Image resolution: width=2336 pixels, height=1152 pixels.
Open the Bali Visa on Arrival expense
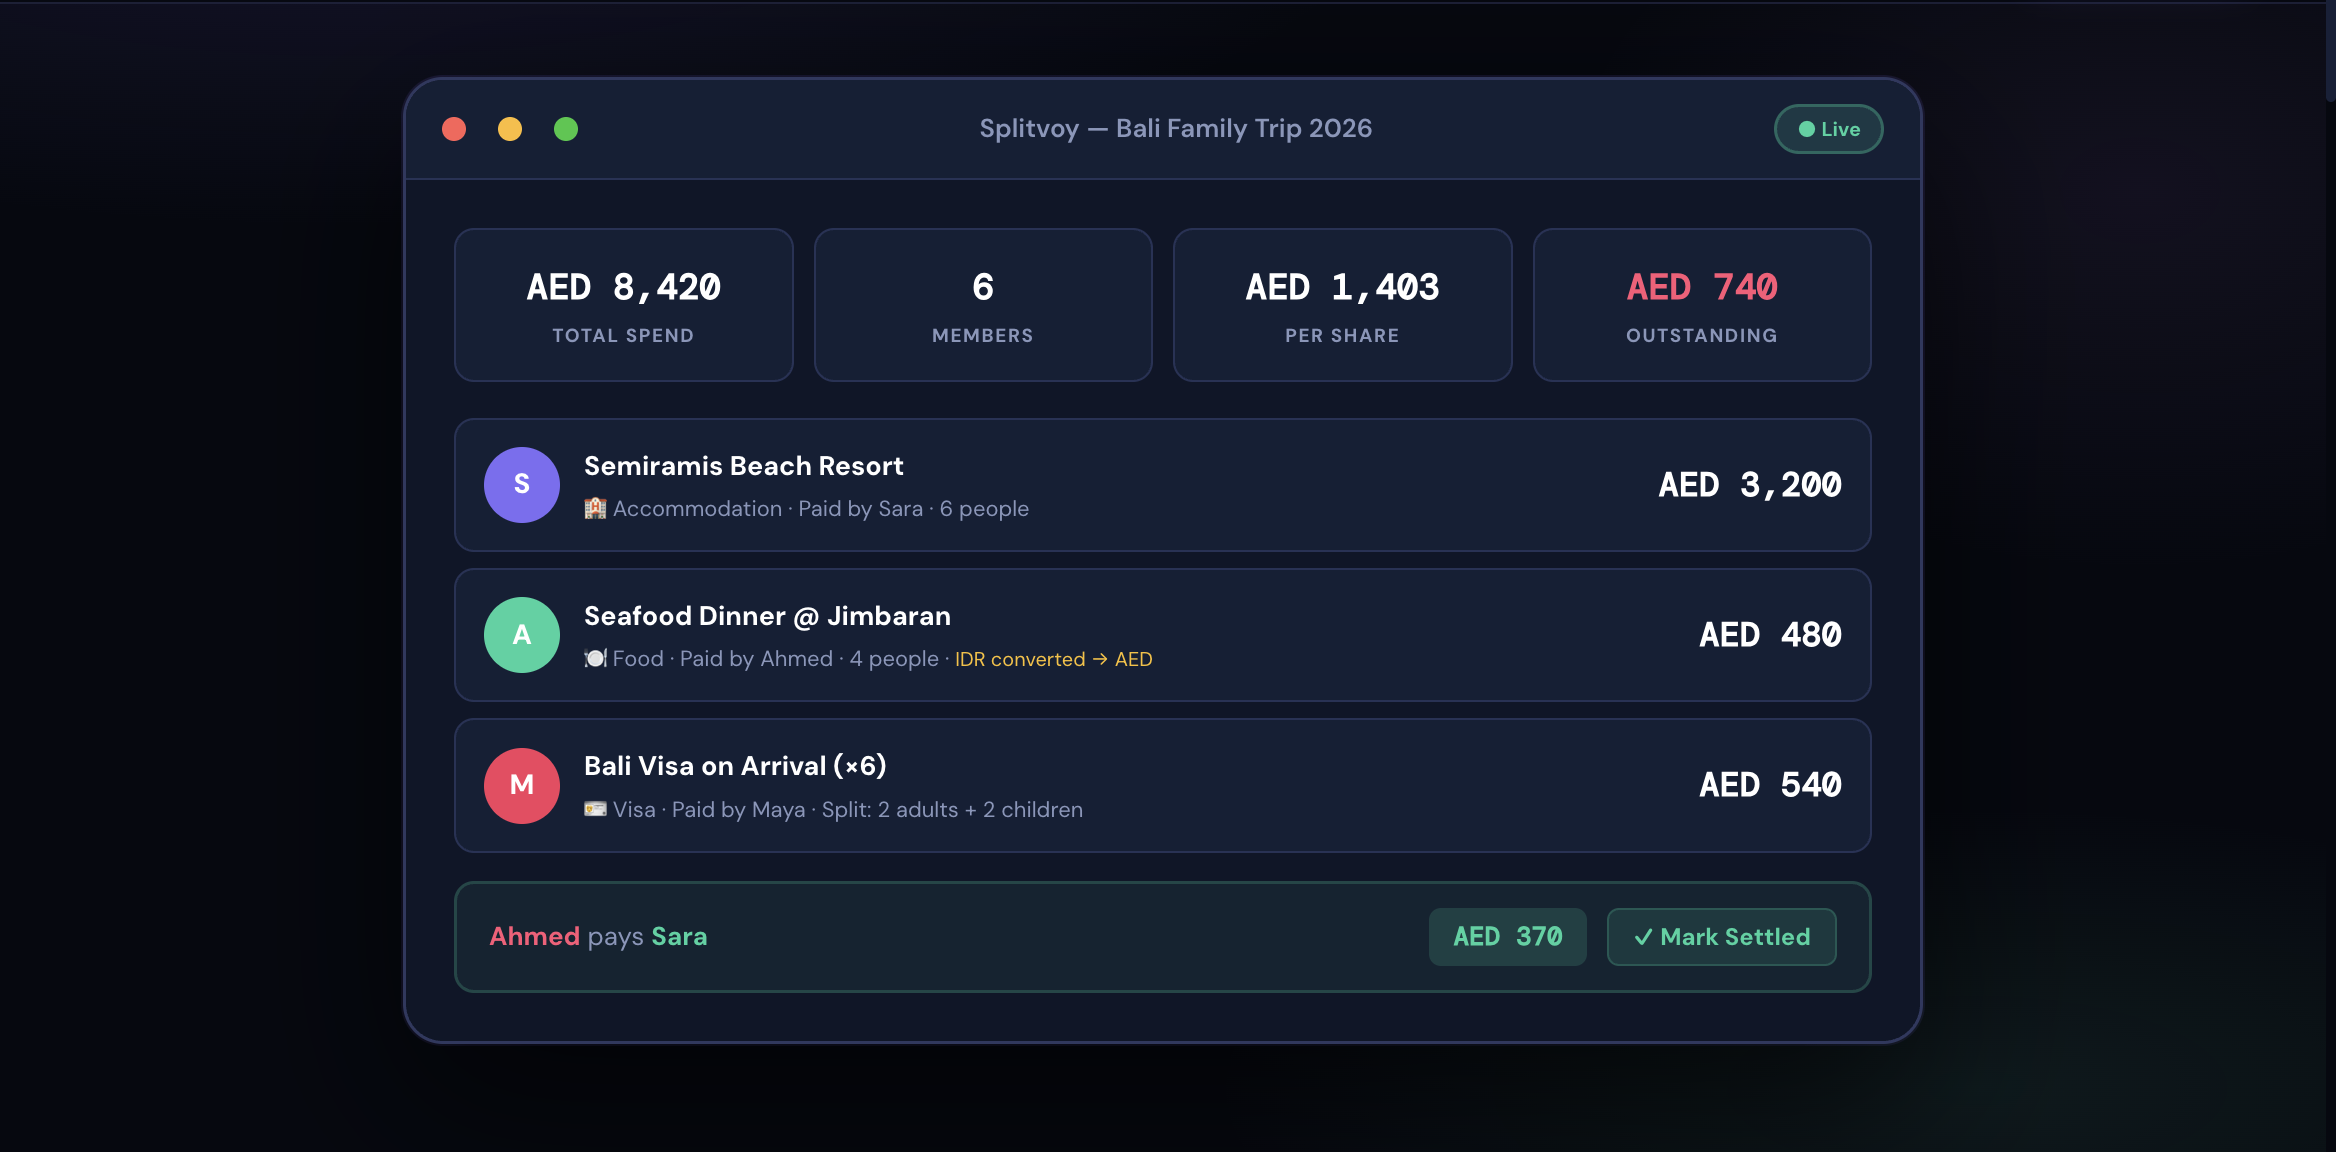[x=1160, y=785]
